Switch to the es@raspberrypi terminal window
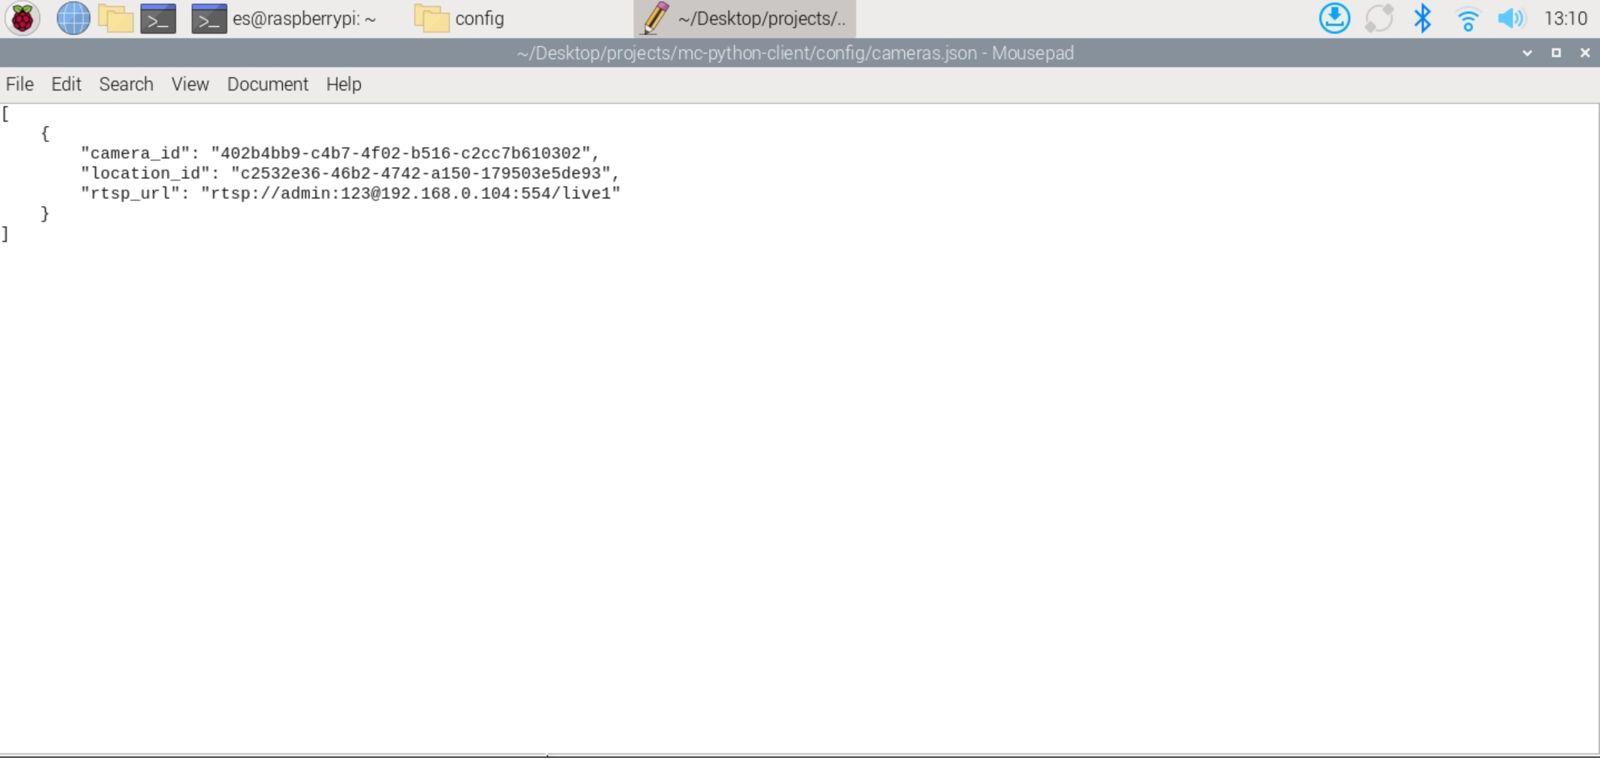1600x759 pixels. (285, 18)
